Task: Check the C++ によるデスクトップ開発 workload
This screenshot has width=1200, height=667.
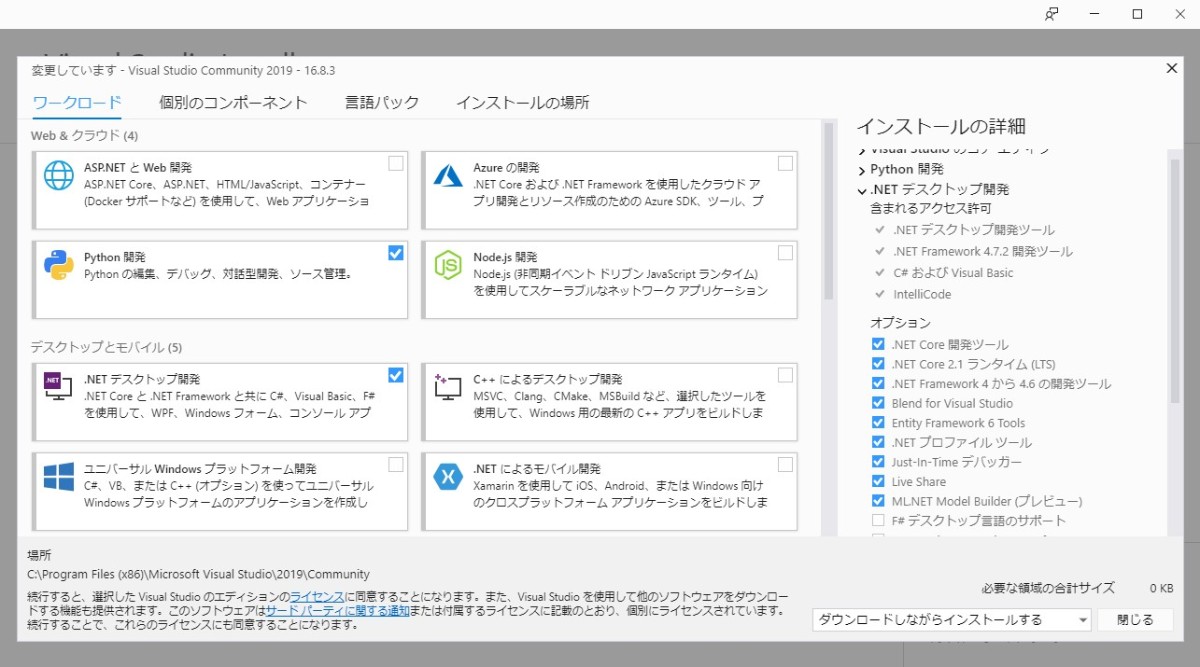Action: coord(785,375)
